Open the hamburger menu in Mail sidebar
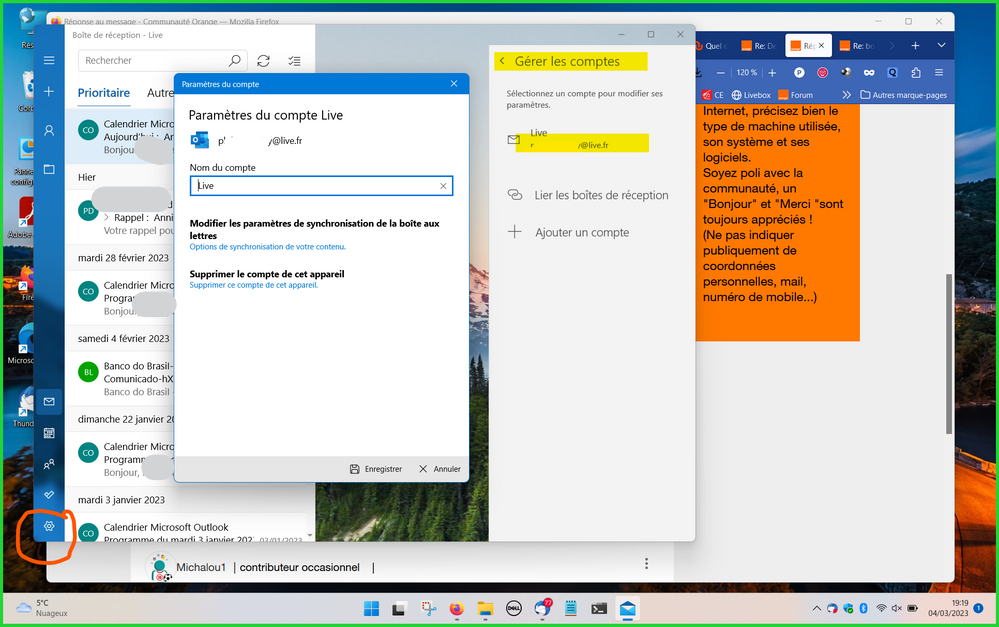This screenshot has width=999, height=627. (49, 61)
